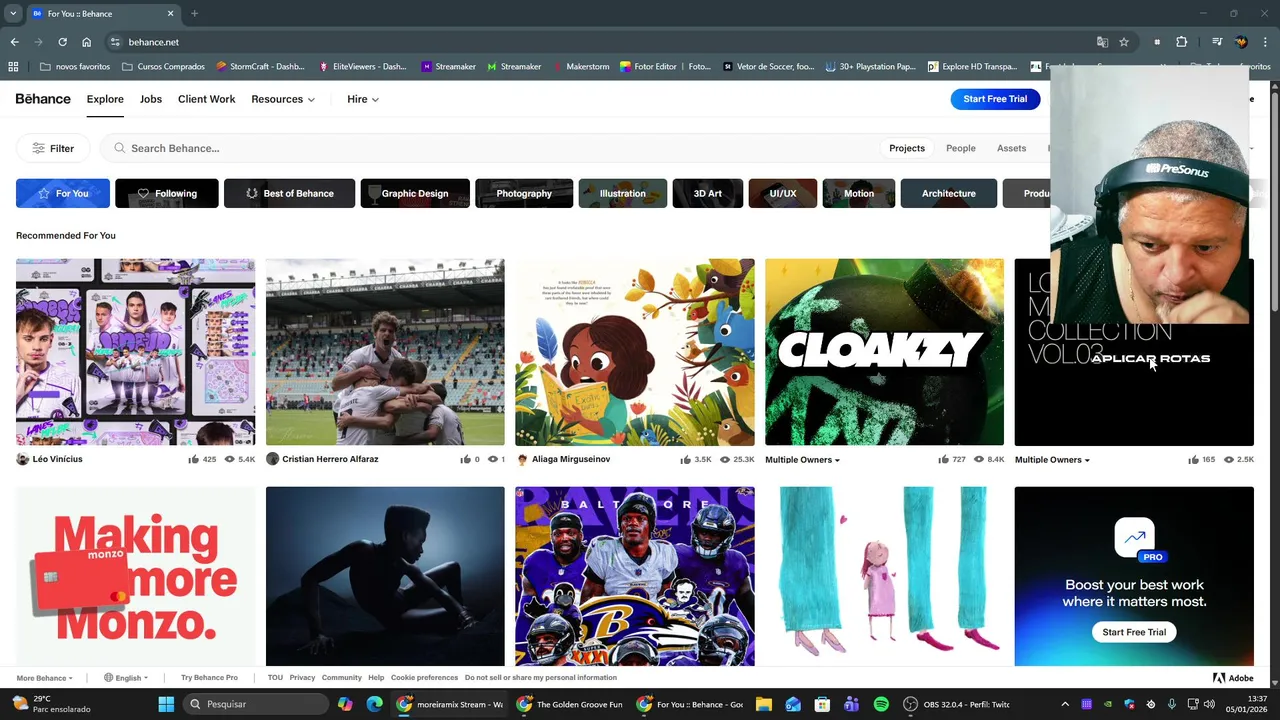Go back with the browser back arrow

coord(14,42)
